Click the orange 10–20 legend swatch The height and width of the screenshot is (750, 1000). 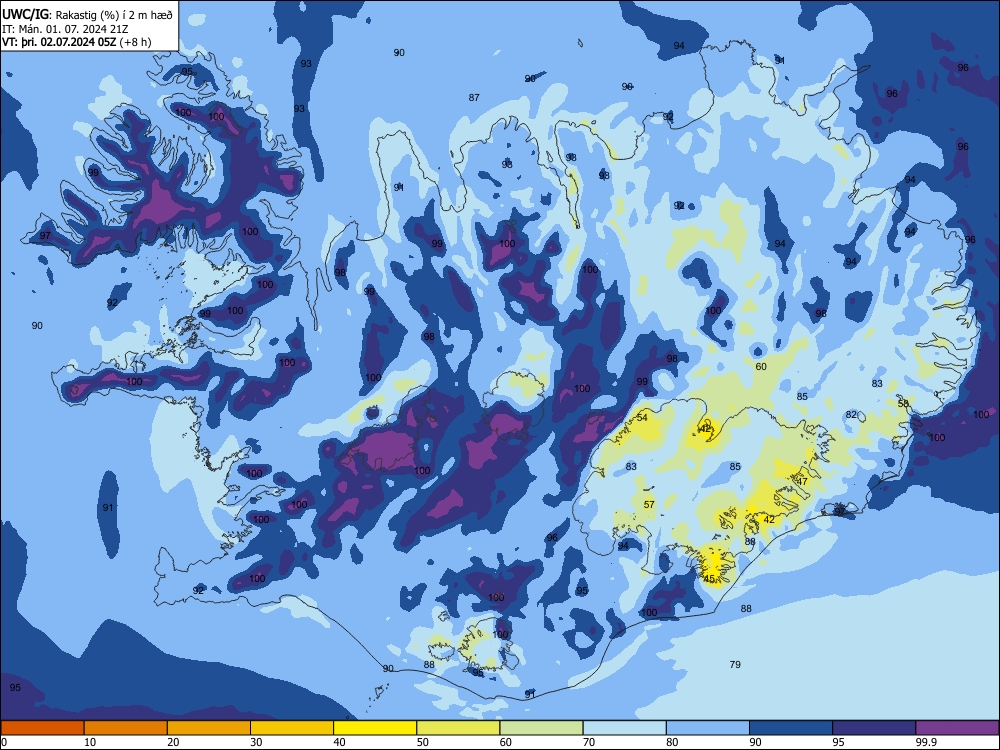(x=126, y=728)
